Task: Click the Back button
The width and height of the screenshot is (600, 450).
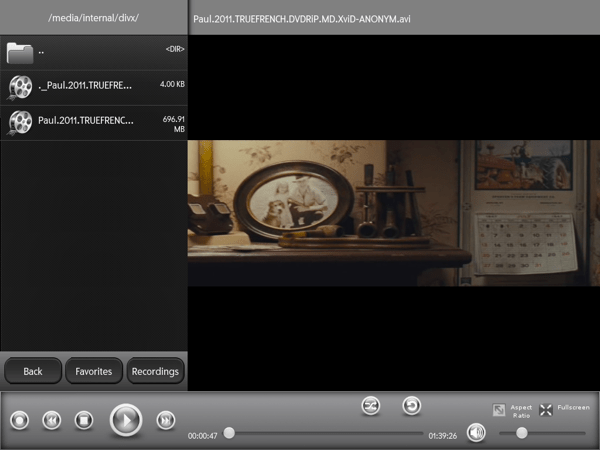Action: tap(33, 371)
